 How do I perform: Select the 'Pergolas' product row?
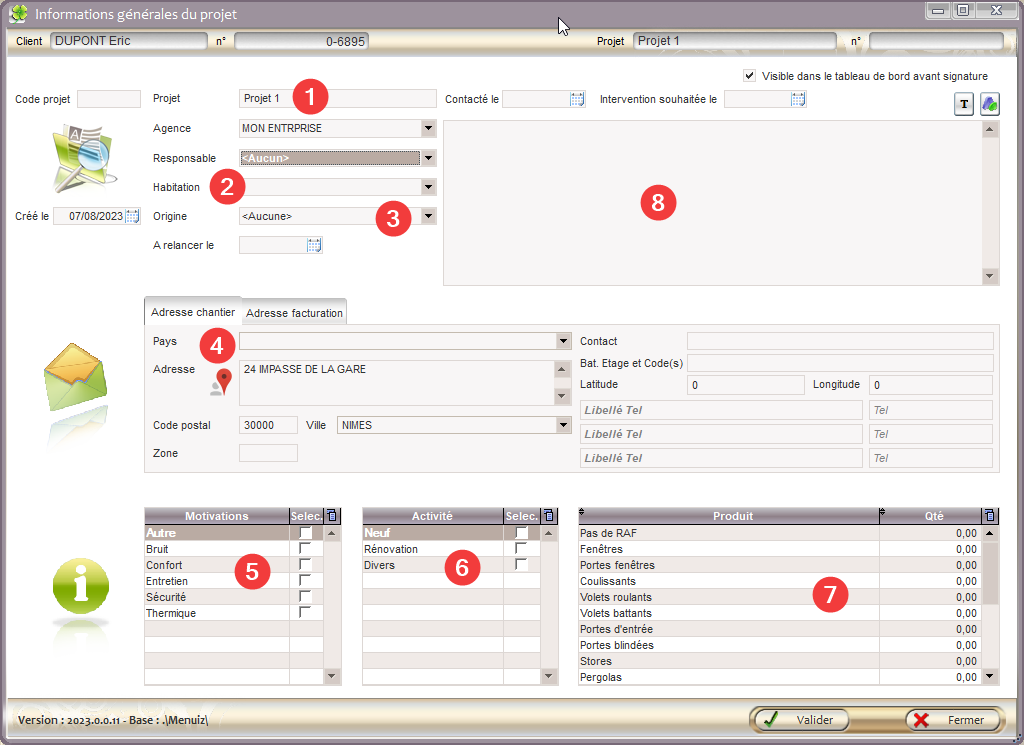coord(780,677)
